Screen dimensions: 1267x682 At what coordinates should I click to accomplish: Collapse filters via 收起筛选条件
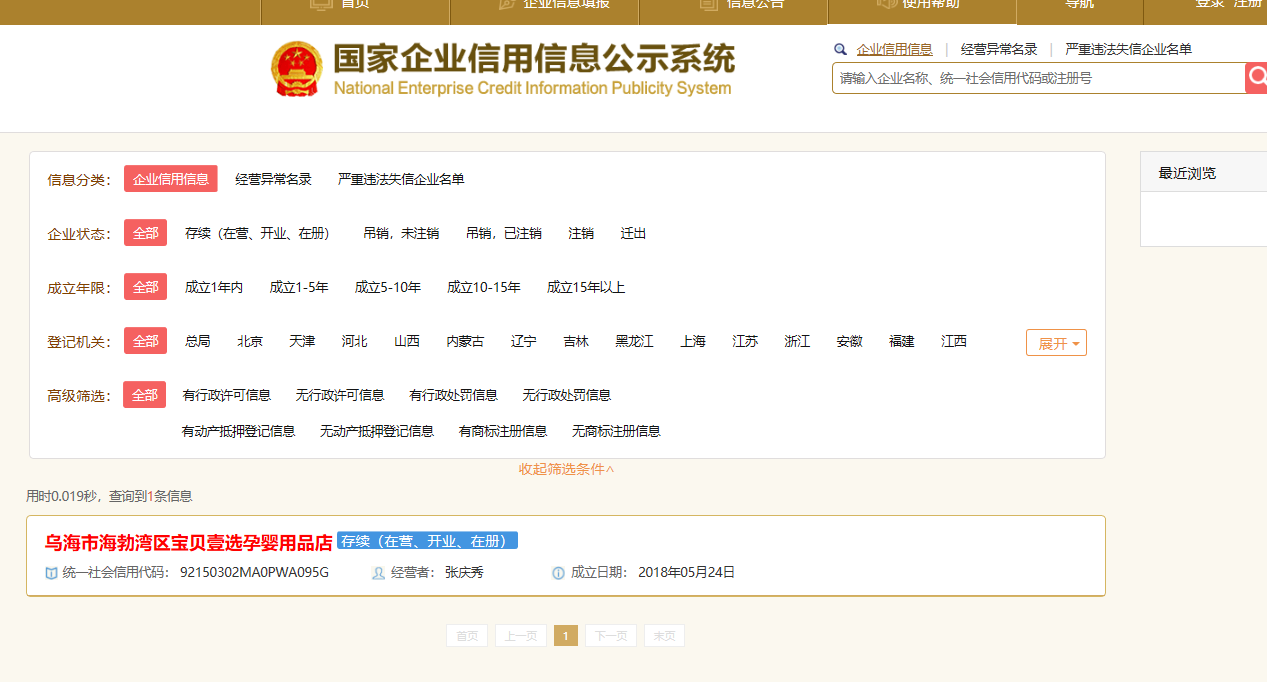pos(566,469)
